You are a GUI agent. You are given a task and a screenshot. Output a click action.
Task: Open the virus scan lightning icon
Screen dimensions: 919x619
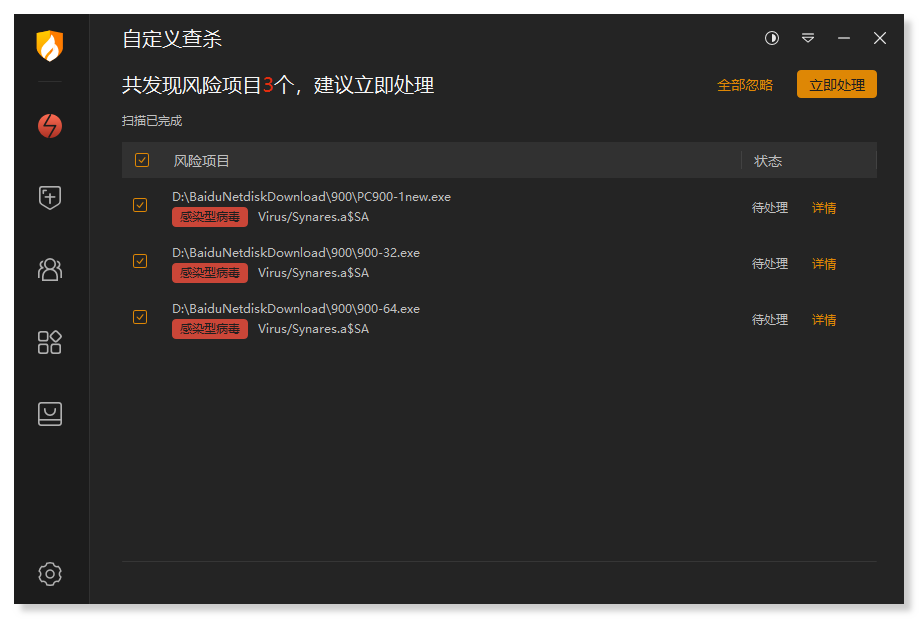point(50,126)
